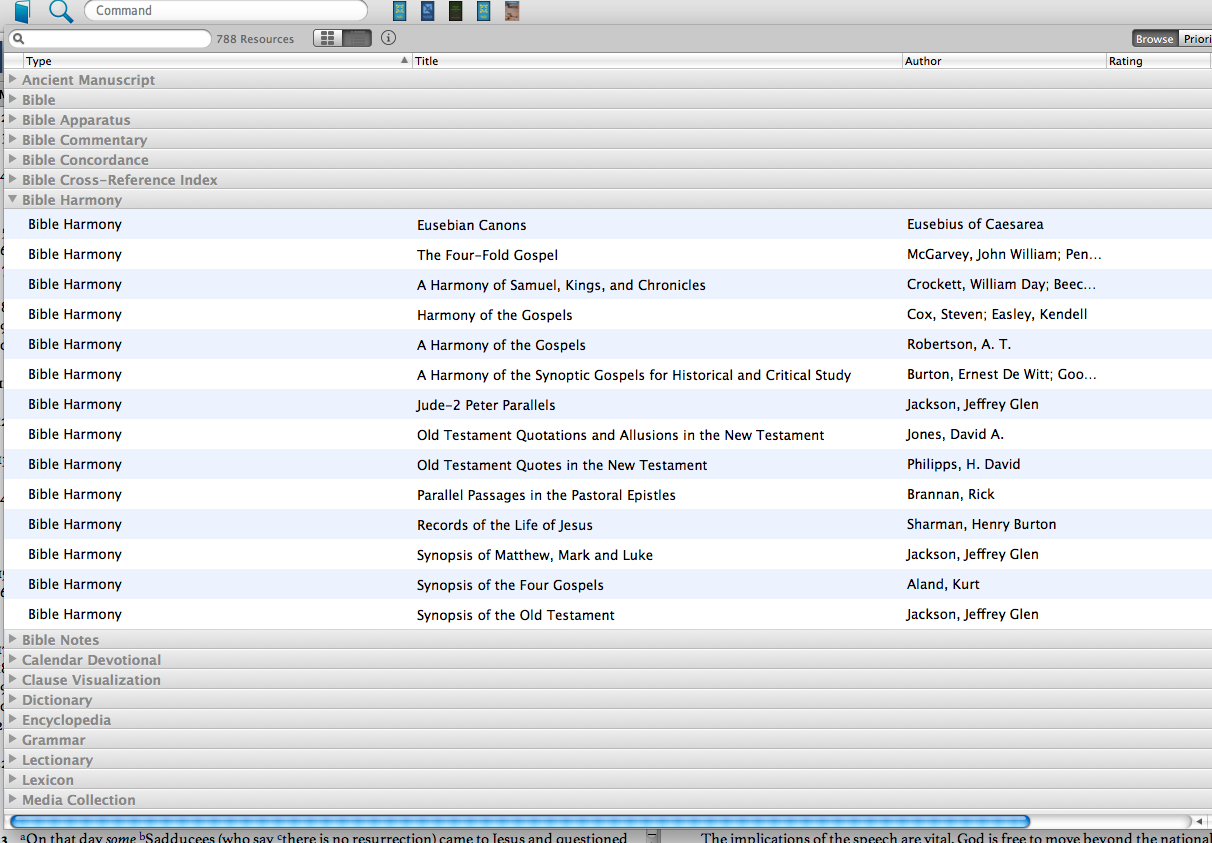Open the Library book icon
1212x843 pixels.
click(22, 11)
